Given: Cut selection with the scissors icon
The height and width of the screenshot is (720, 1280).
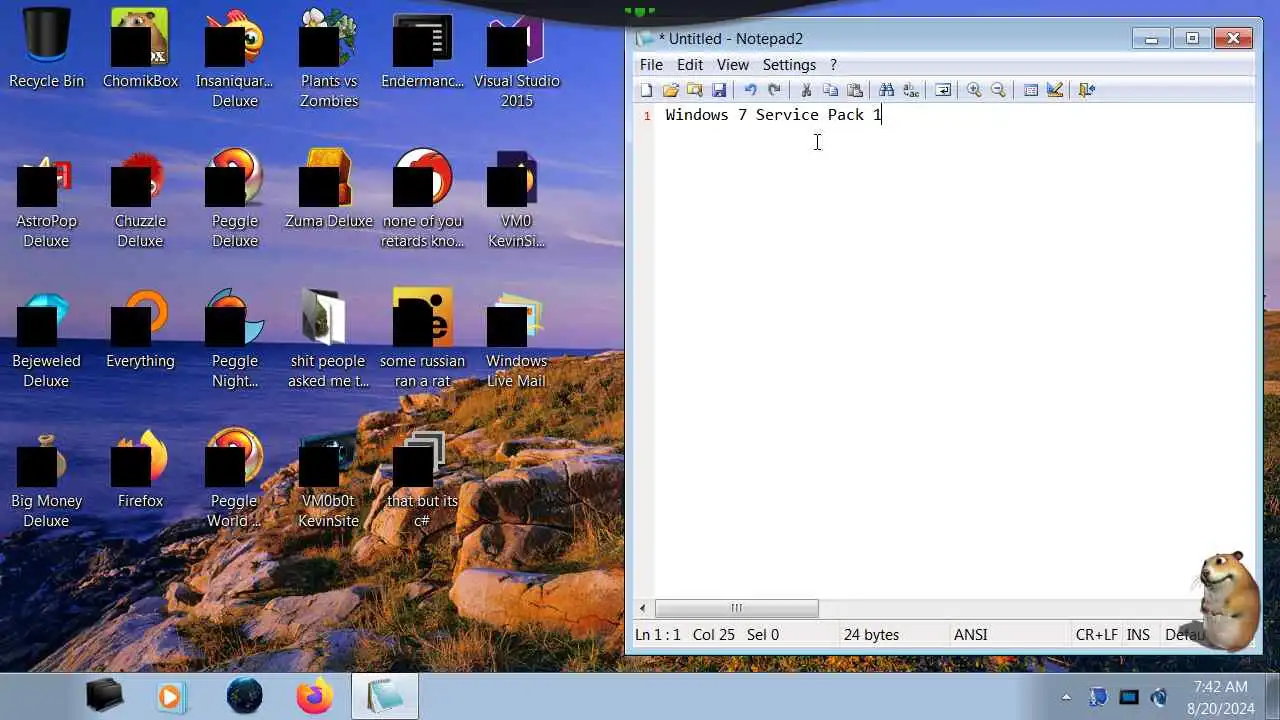Looking at the screenshot, I should 806,90.
